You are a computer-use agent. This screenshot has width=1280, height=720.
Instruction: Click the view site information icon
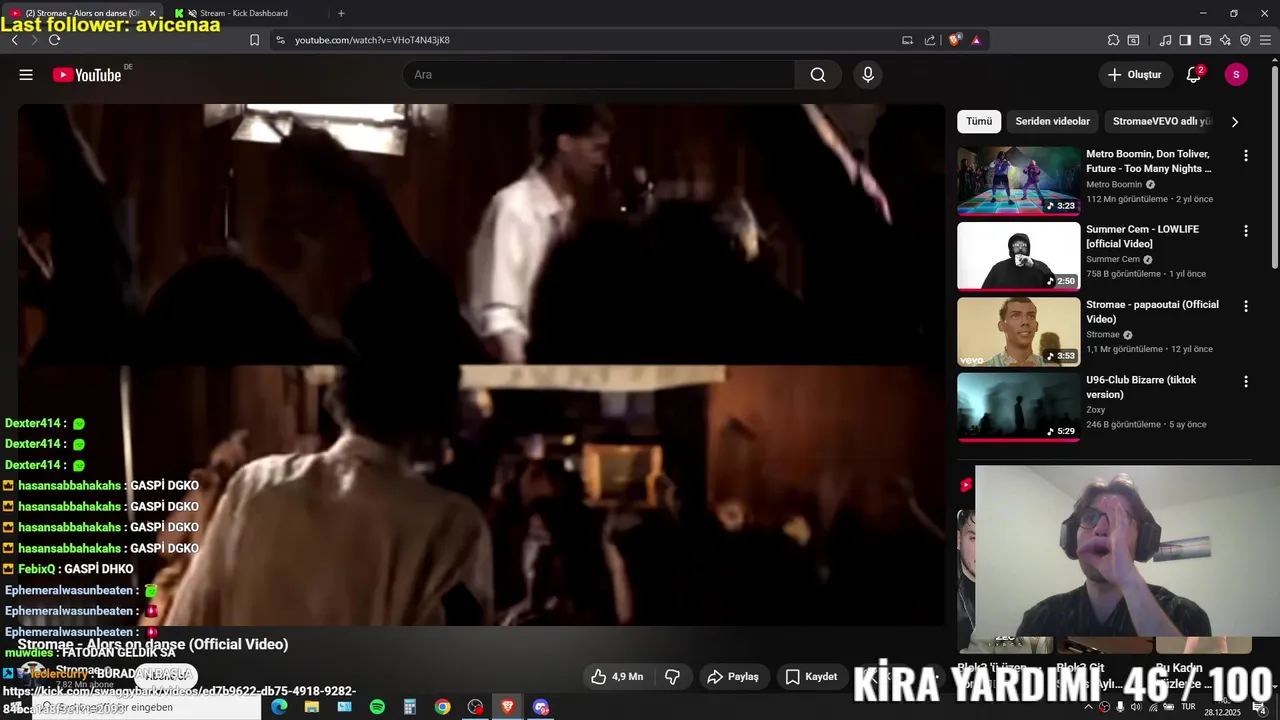coord(280,40)
